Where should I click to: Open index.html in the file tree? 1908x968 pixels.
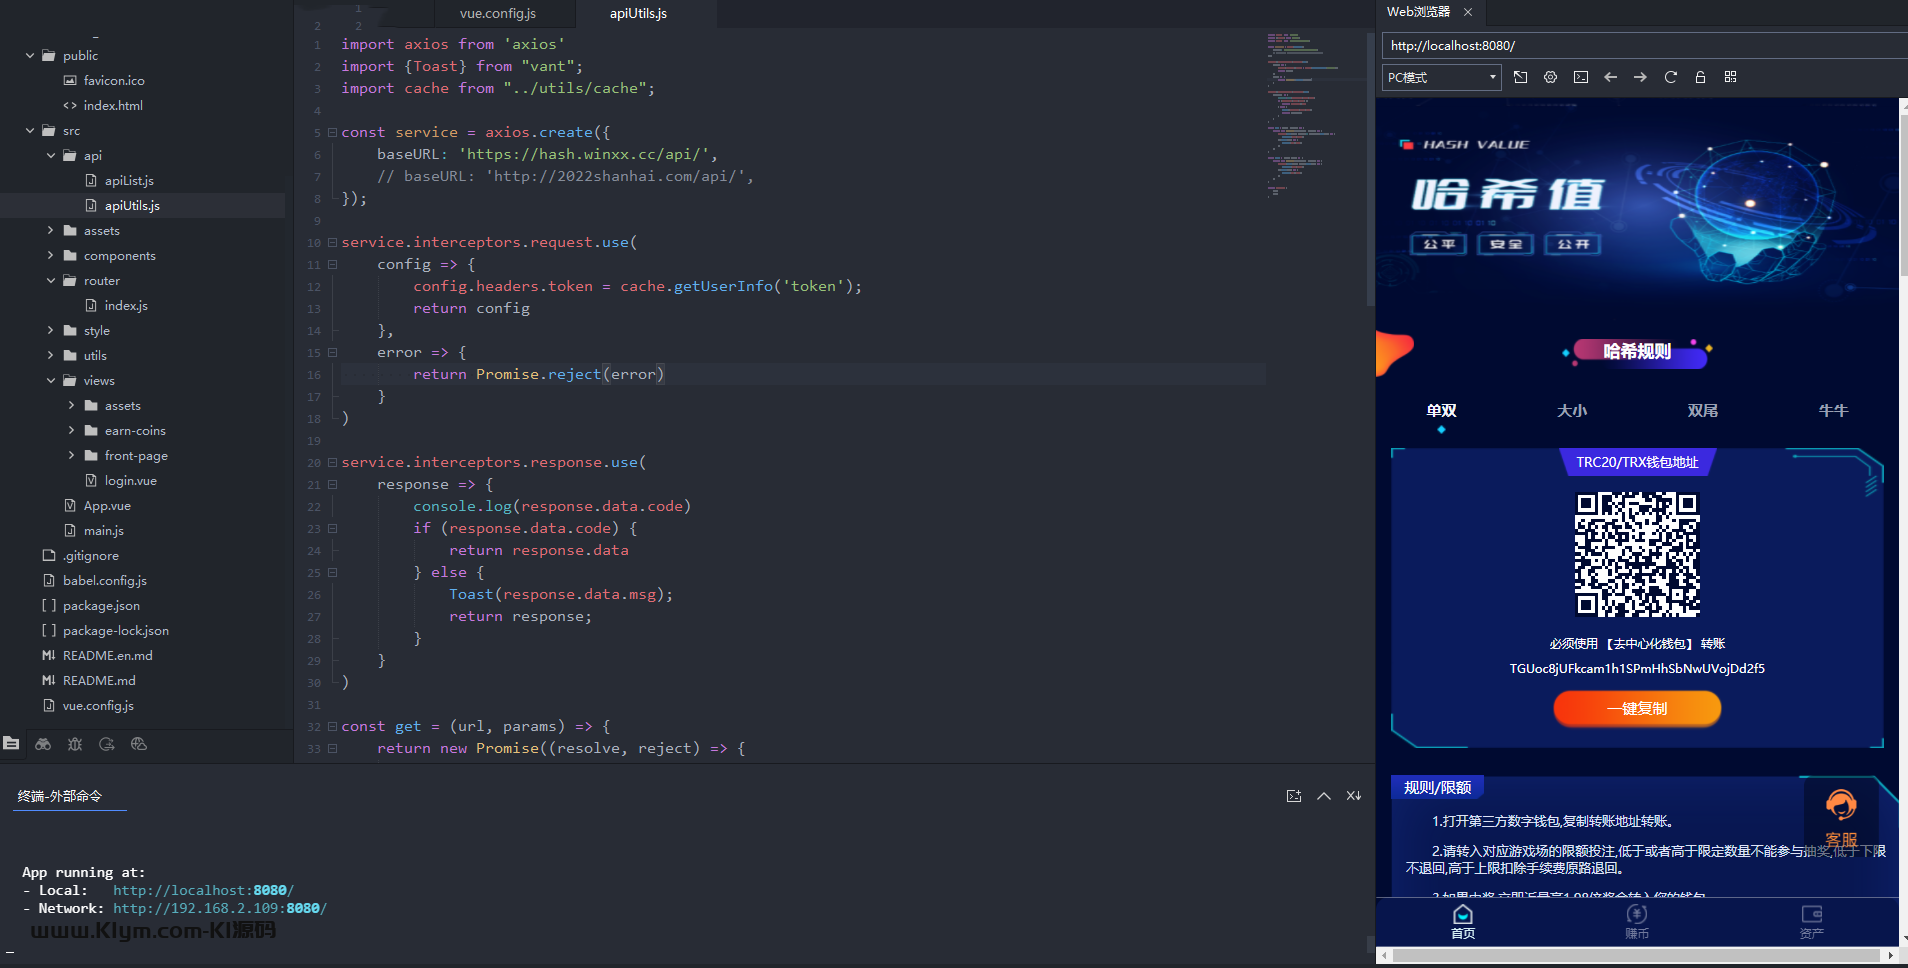point(113,106)
